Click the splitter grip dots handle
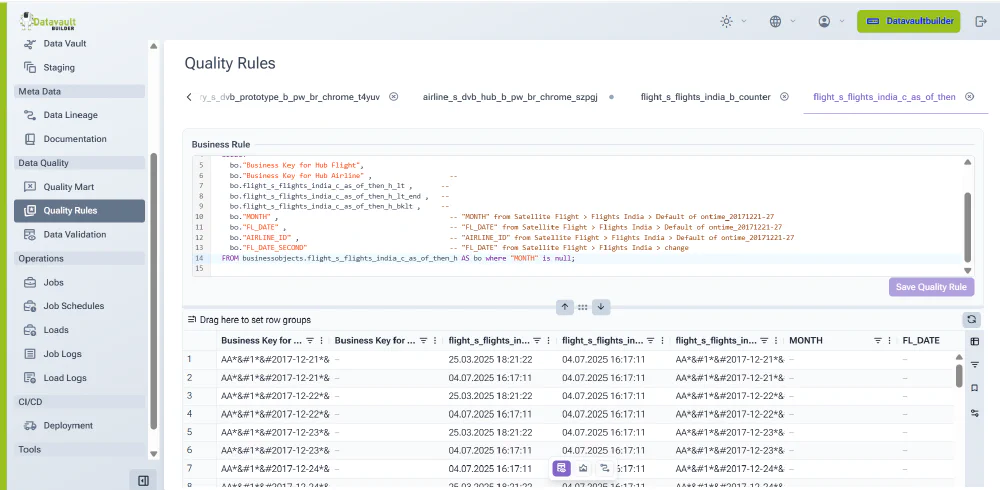Viewport: 1000px width, 490px height. (x=582, y=307)
